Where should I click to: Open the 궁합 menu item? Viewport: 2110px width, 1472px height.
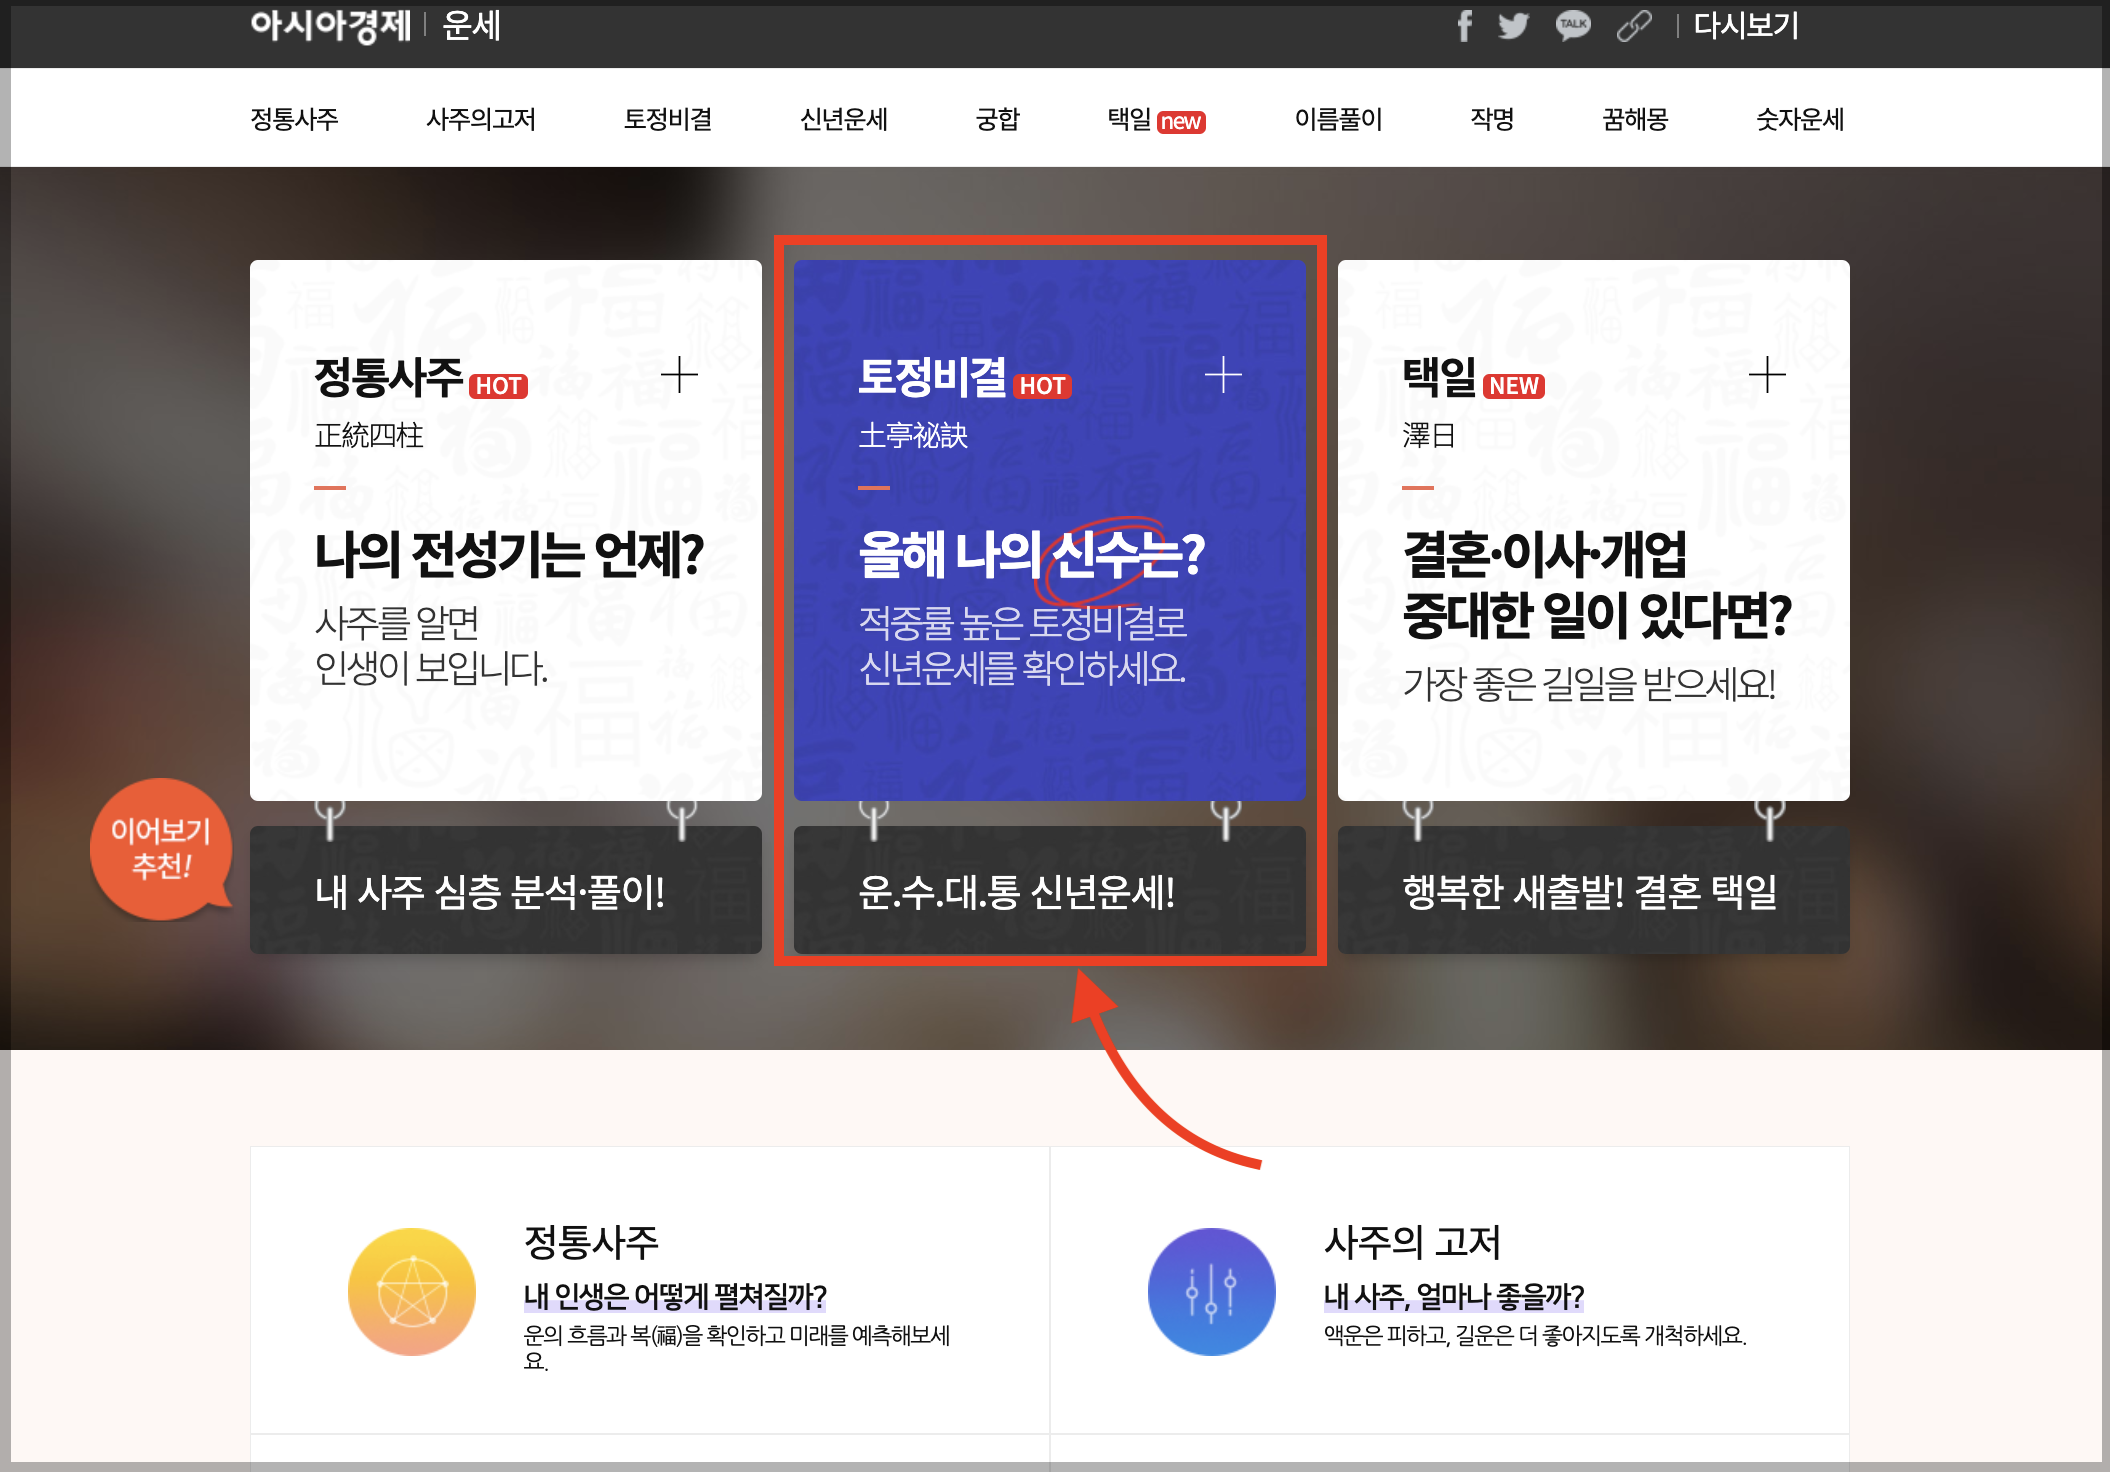point(997,119)
